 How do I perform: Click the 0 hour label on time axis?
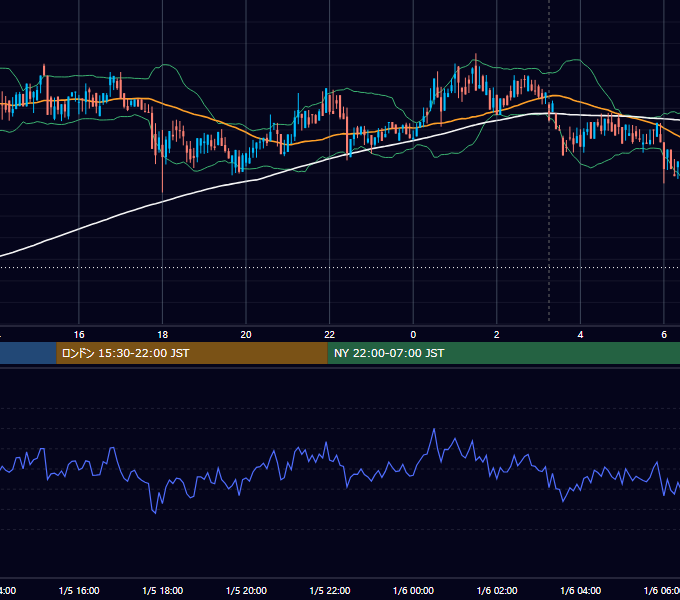(413, 335)
